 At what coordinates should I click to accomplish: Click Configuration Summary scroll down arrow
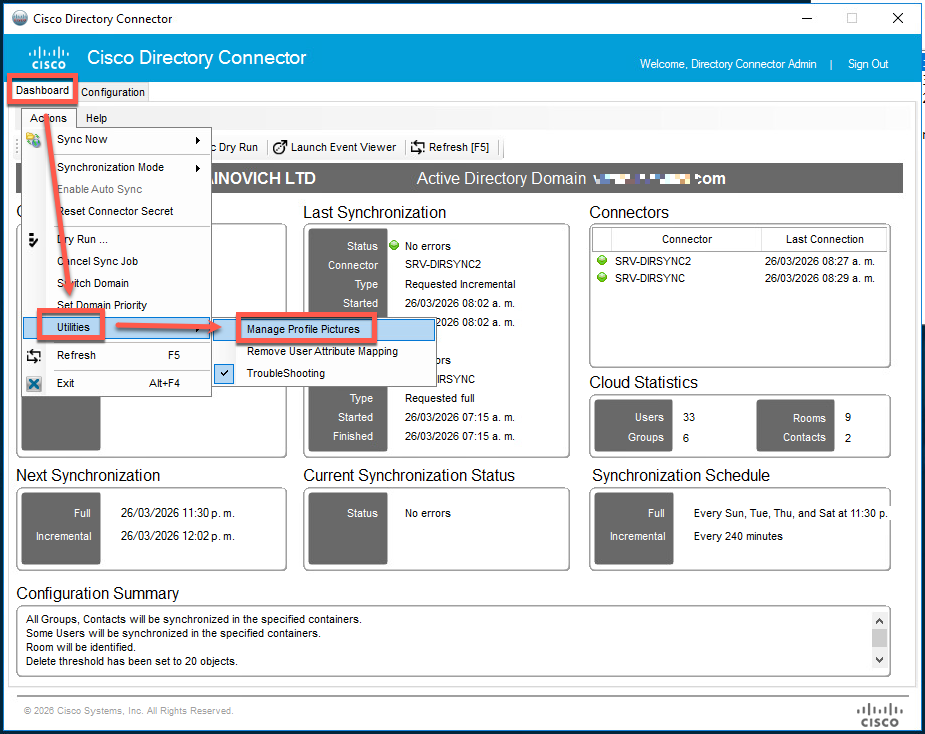[x=879, y=660]
